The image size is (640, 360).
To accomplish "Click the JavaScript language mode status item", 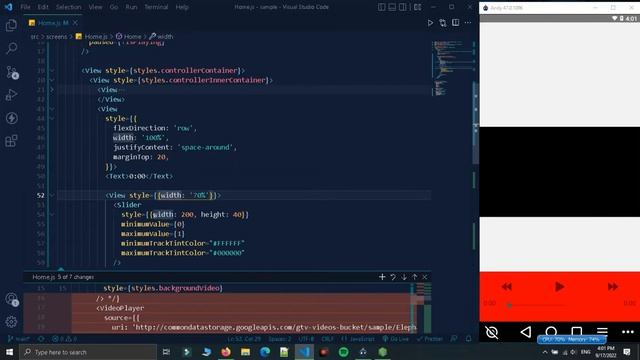I will [x=358, y=339].
